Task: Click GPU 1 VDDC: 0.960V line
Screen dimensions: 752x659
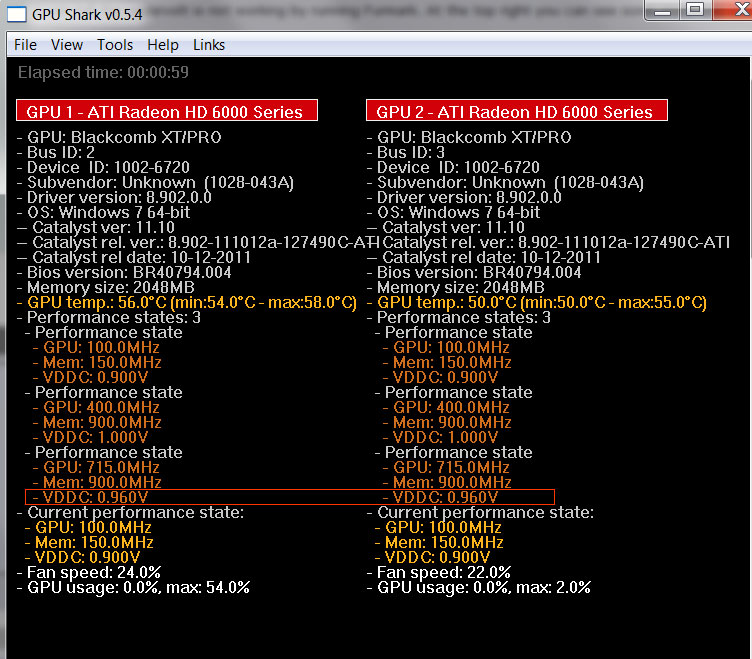Action: pos(91,497)
